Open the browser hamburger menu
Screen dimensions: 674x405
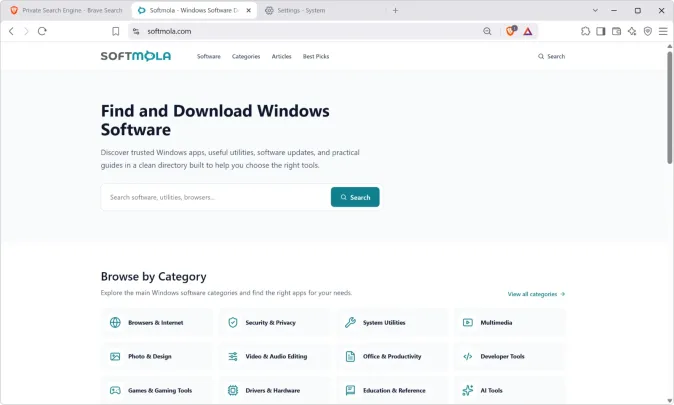(x=663, y=31)
